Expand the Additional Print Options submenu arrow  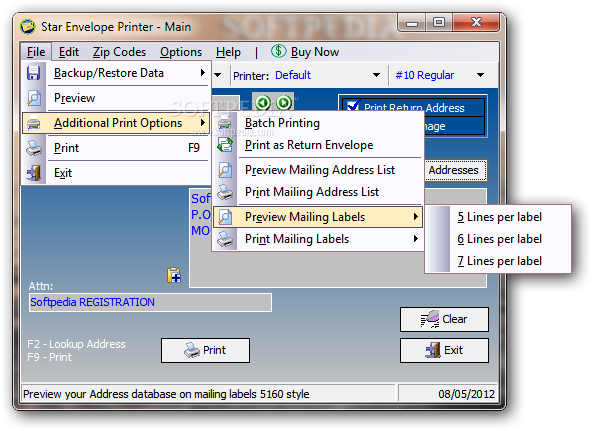click(x=203, y=123)
